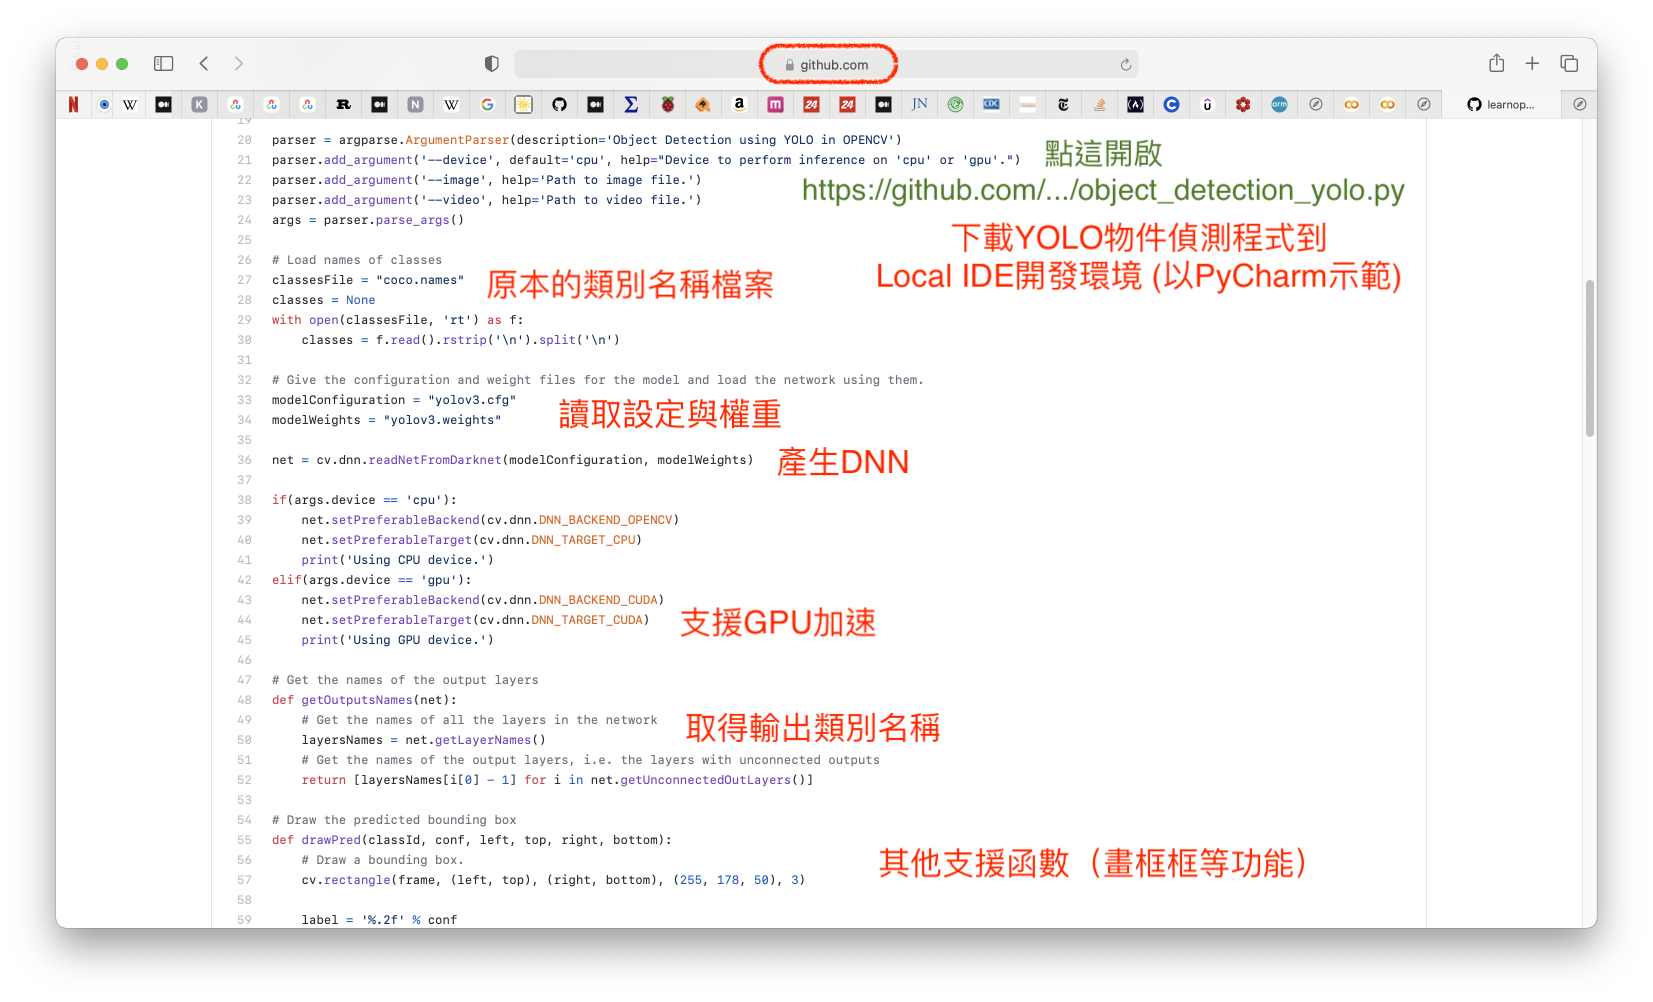
Task: Open the Share menu icon
Action: click(x=1496, y=63)
